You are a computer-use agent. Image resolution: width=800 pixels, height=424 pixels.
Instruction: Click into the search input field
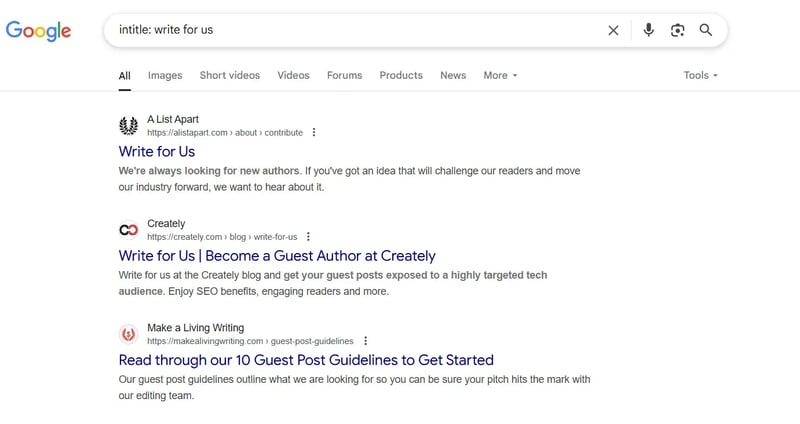point(357,30)
